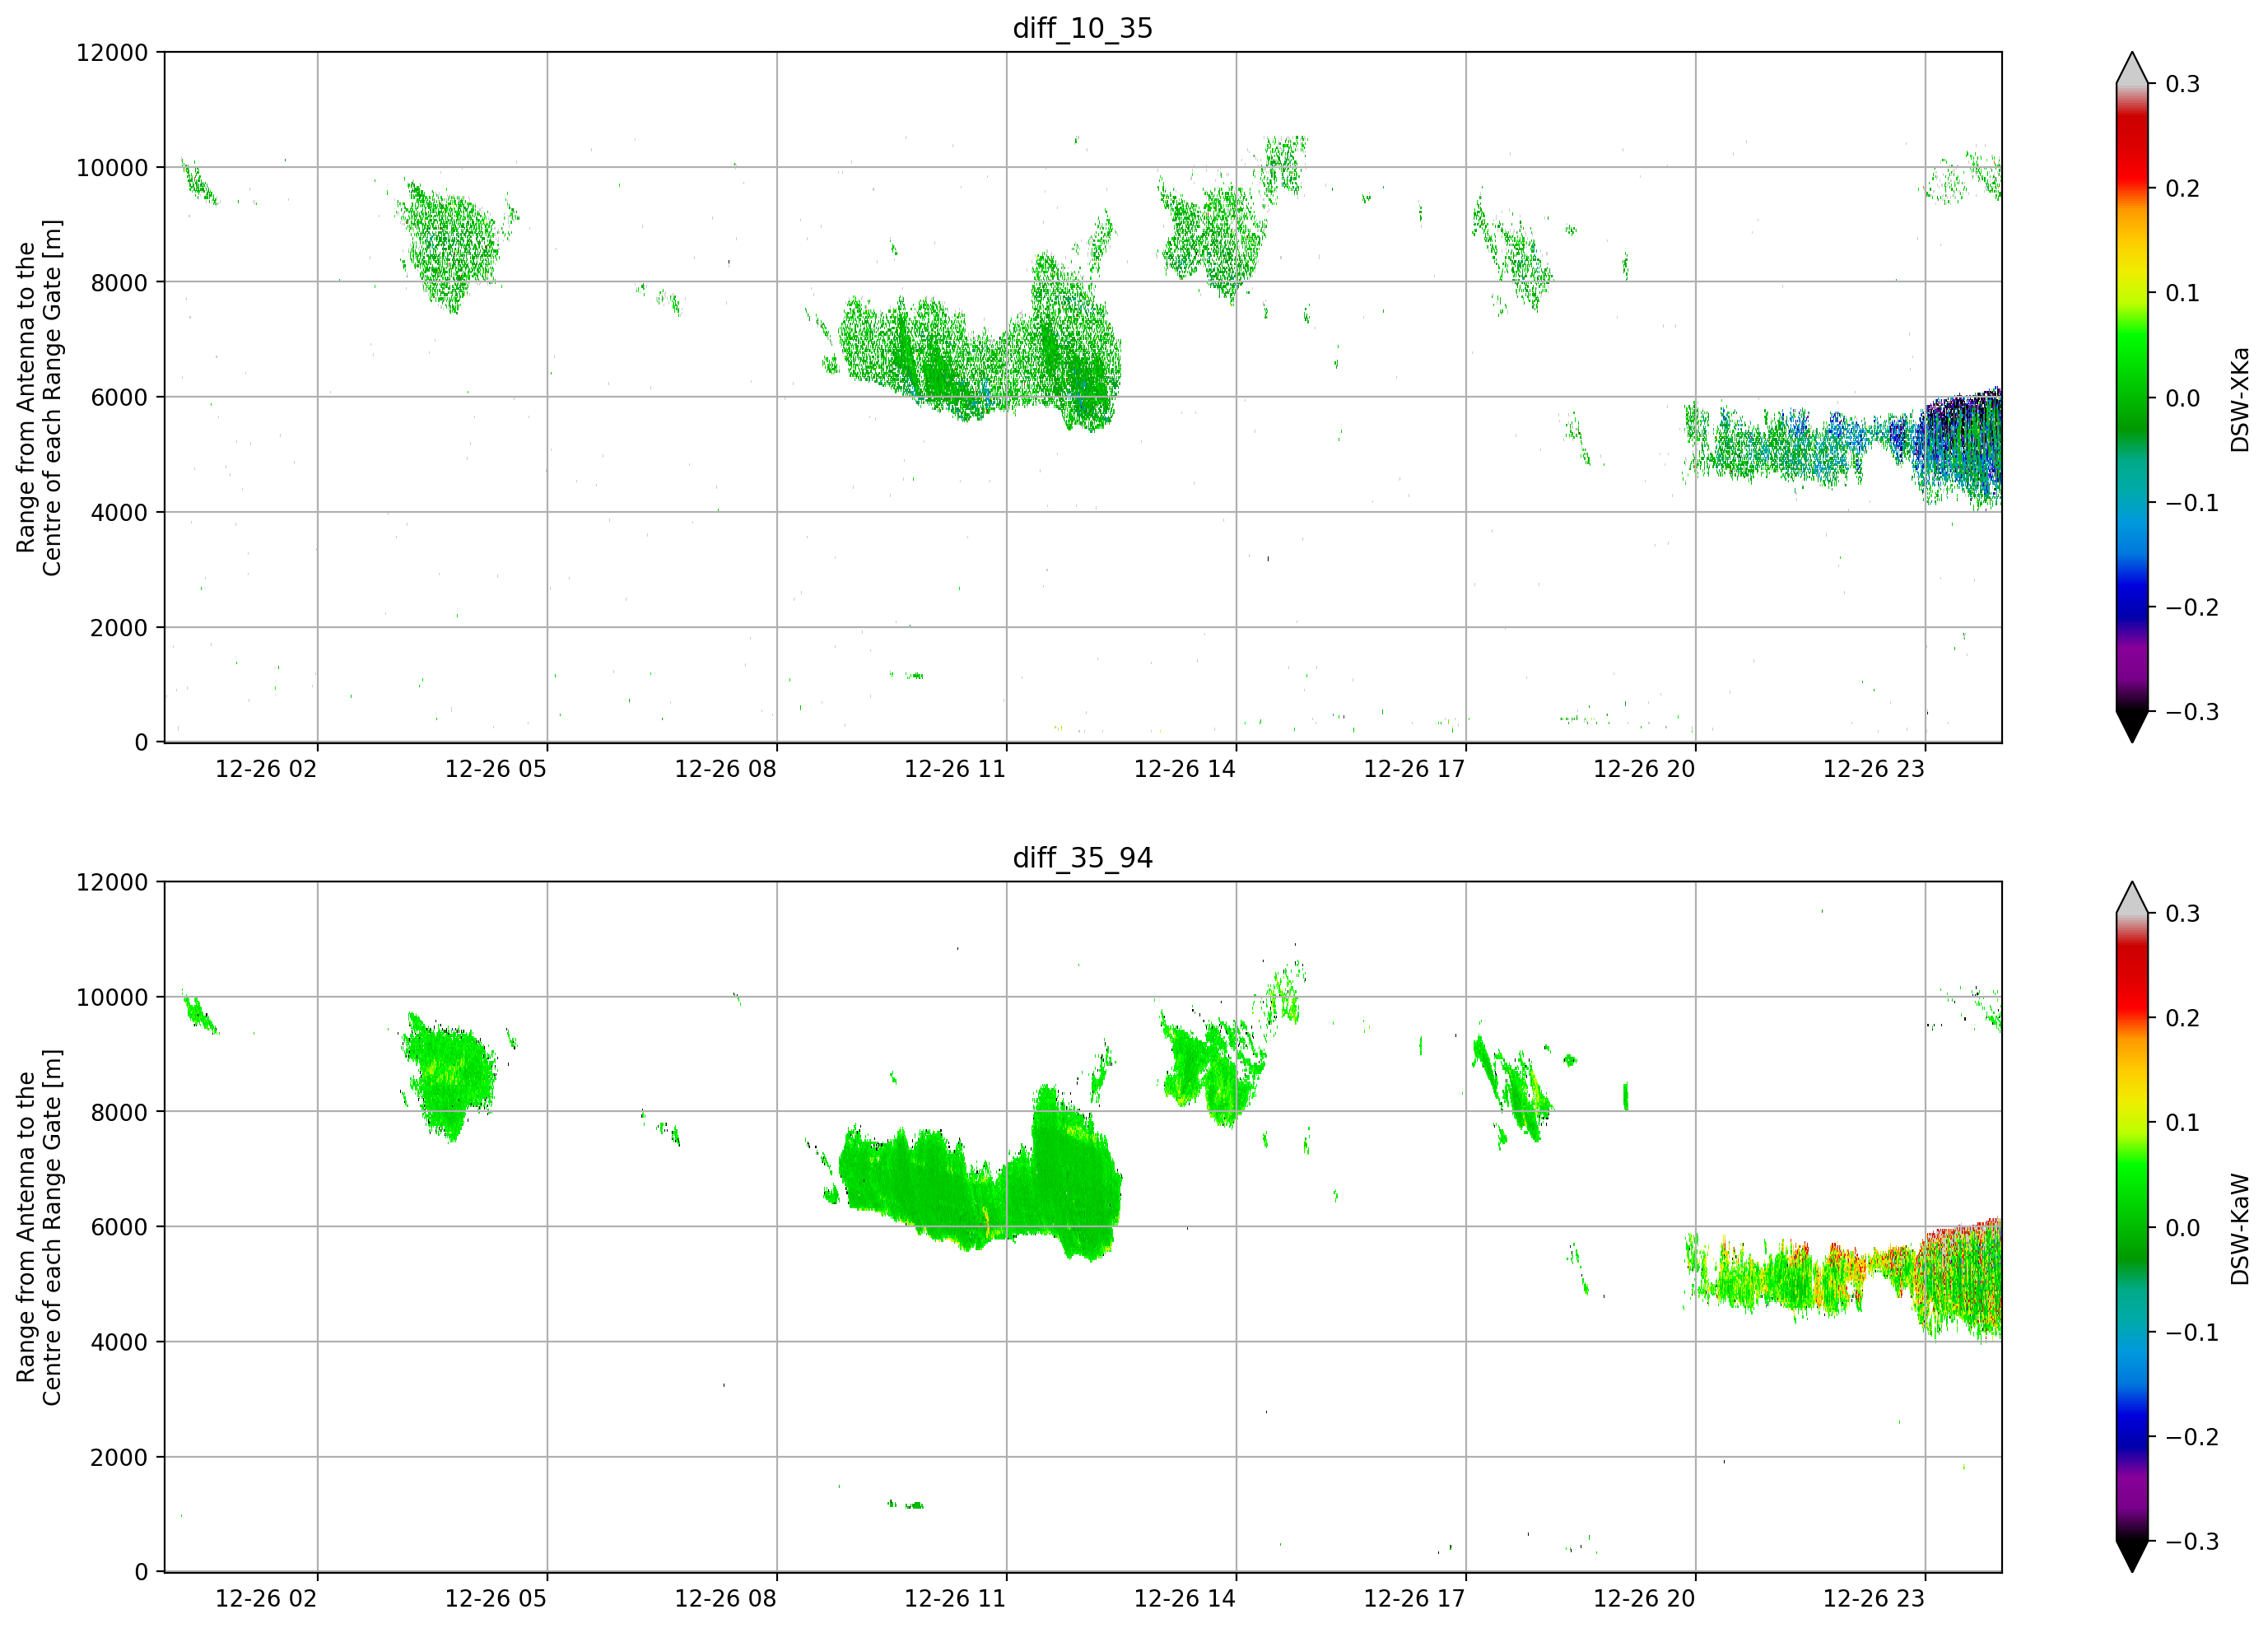Click '12-26 20' x-tick under diff_35_94 plot
2268x1628 pixels.
tap(1644, 1599)
